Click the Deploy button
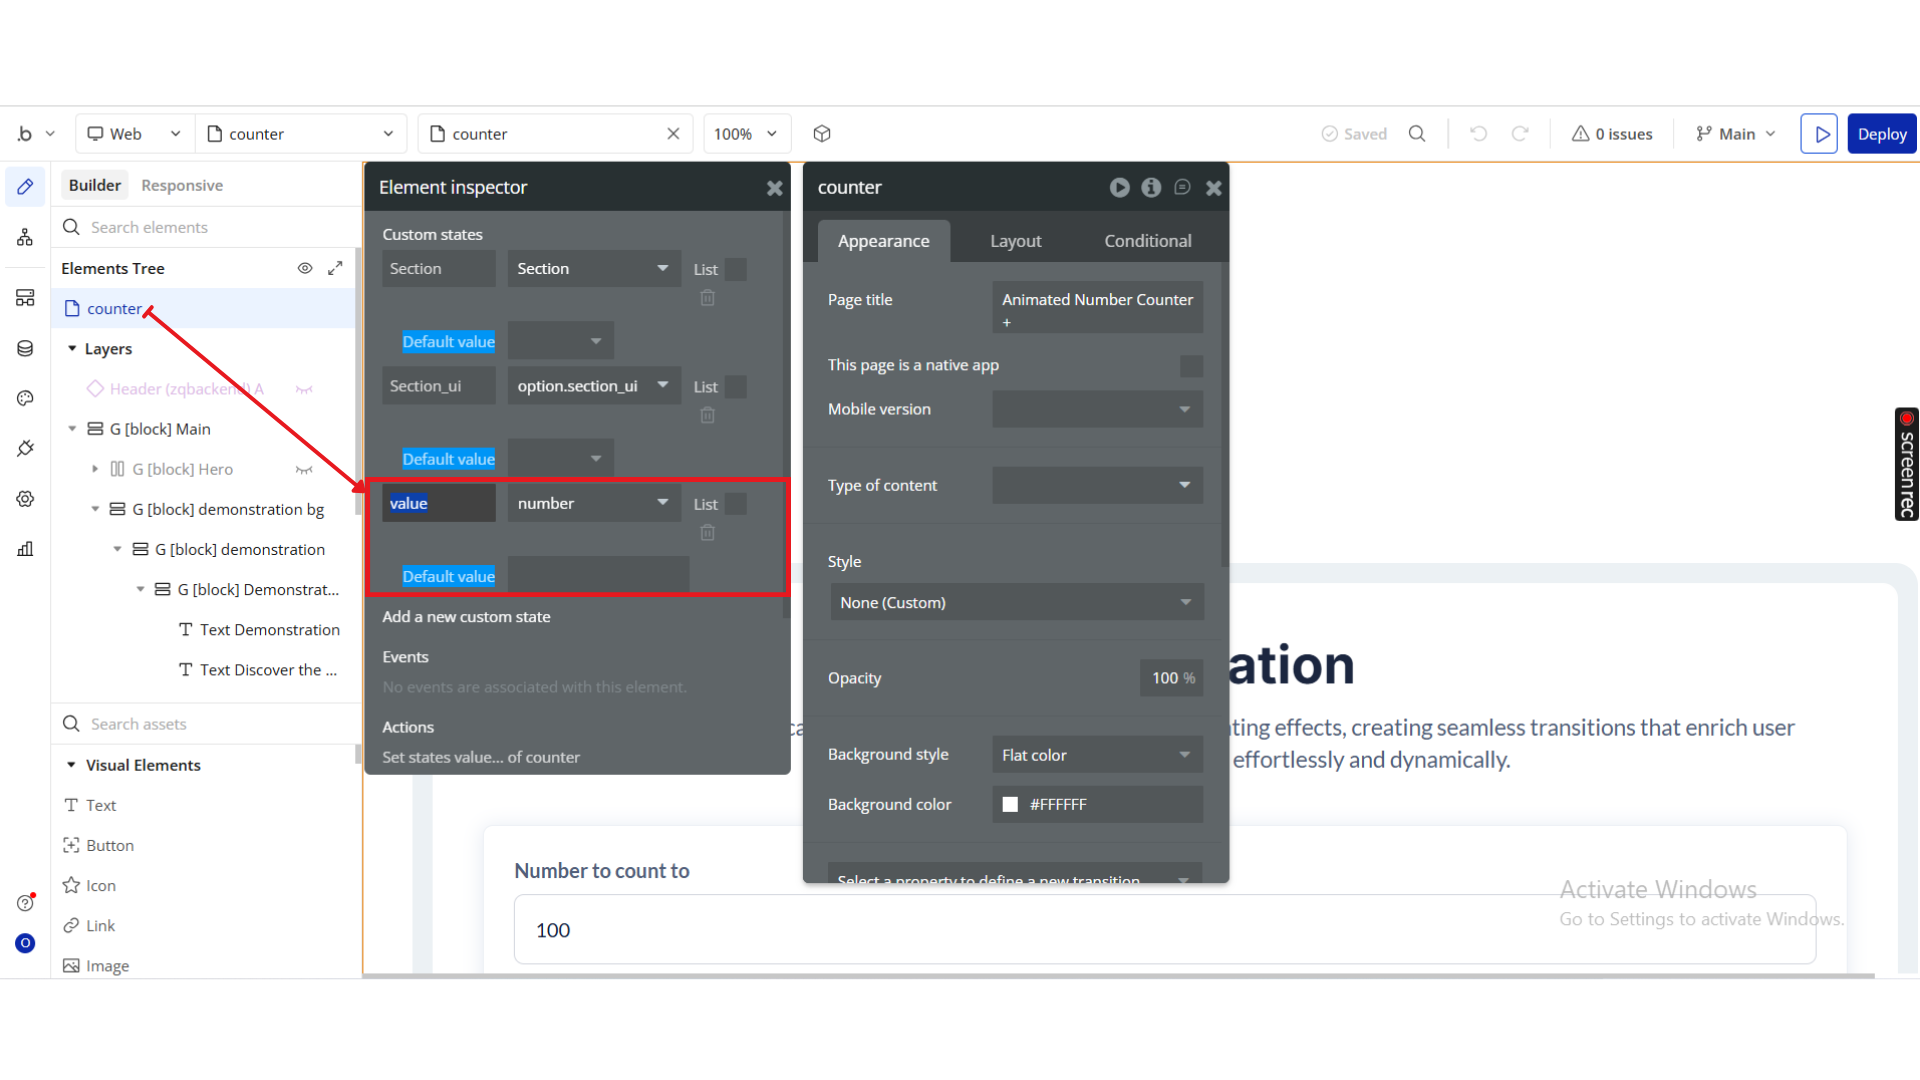Image resolution: width=1920 pixels, height=1080 pixels. tap(1881, 134)
